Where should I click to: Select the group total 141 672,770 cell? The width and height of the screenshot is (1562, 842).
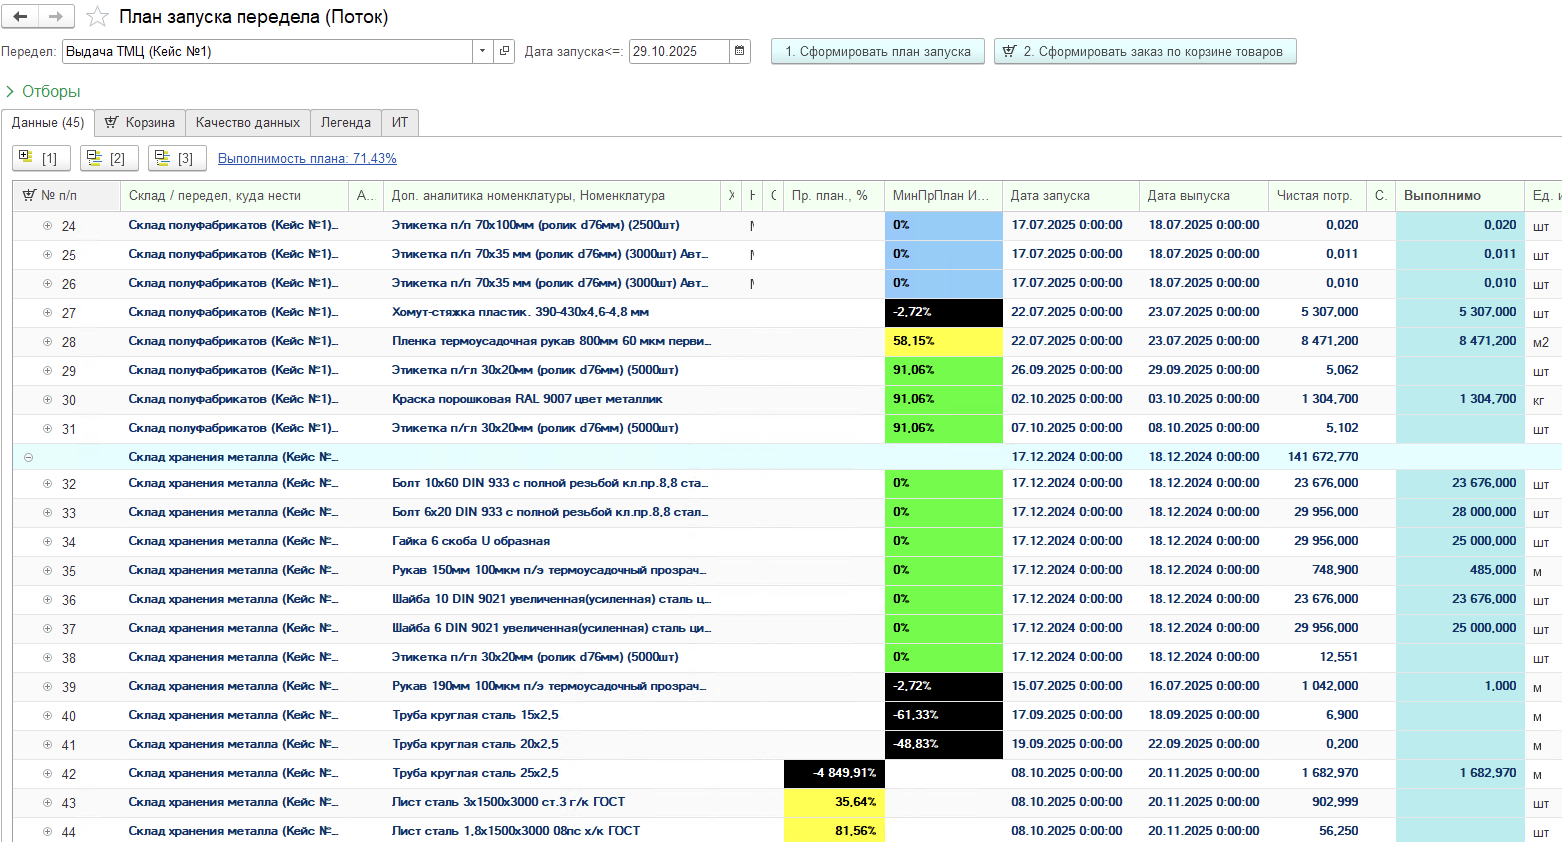tap(1317, 457)
